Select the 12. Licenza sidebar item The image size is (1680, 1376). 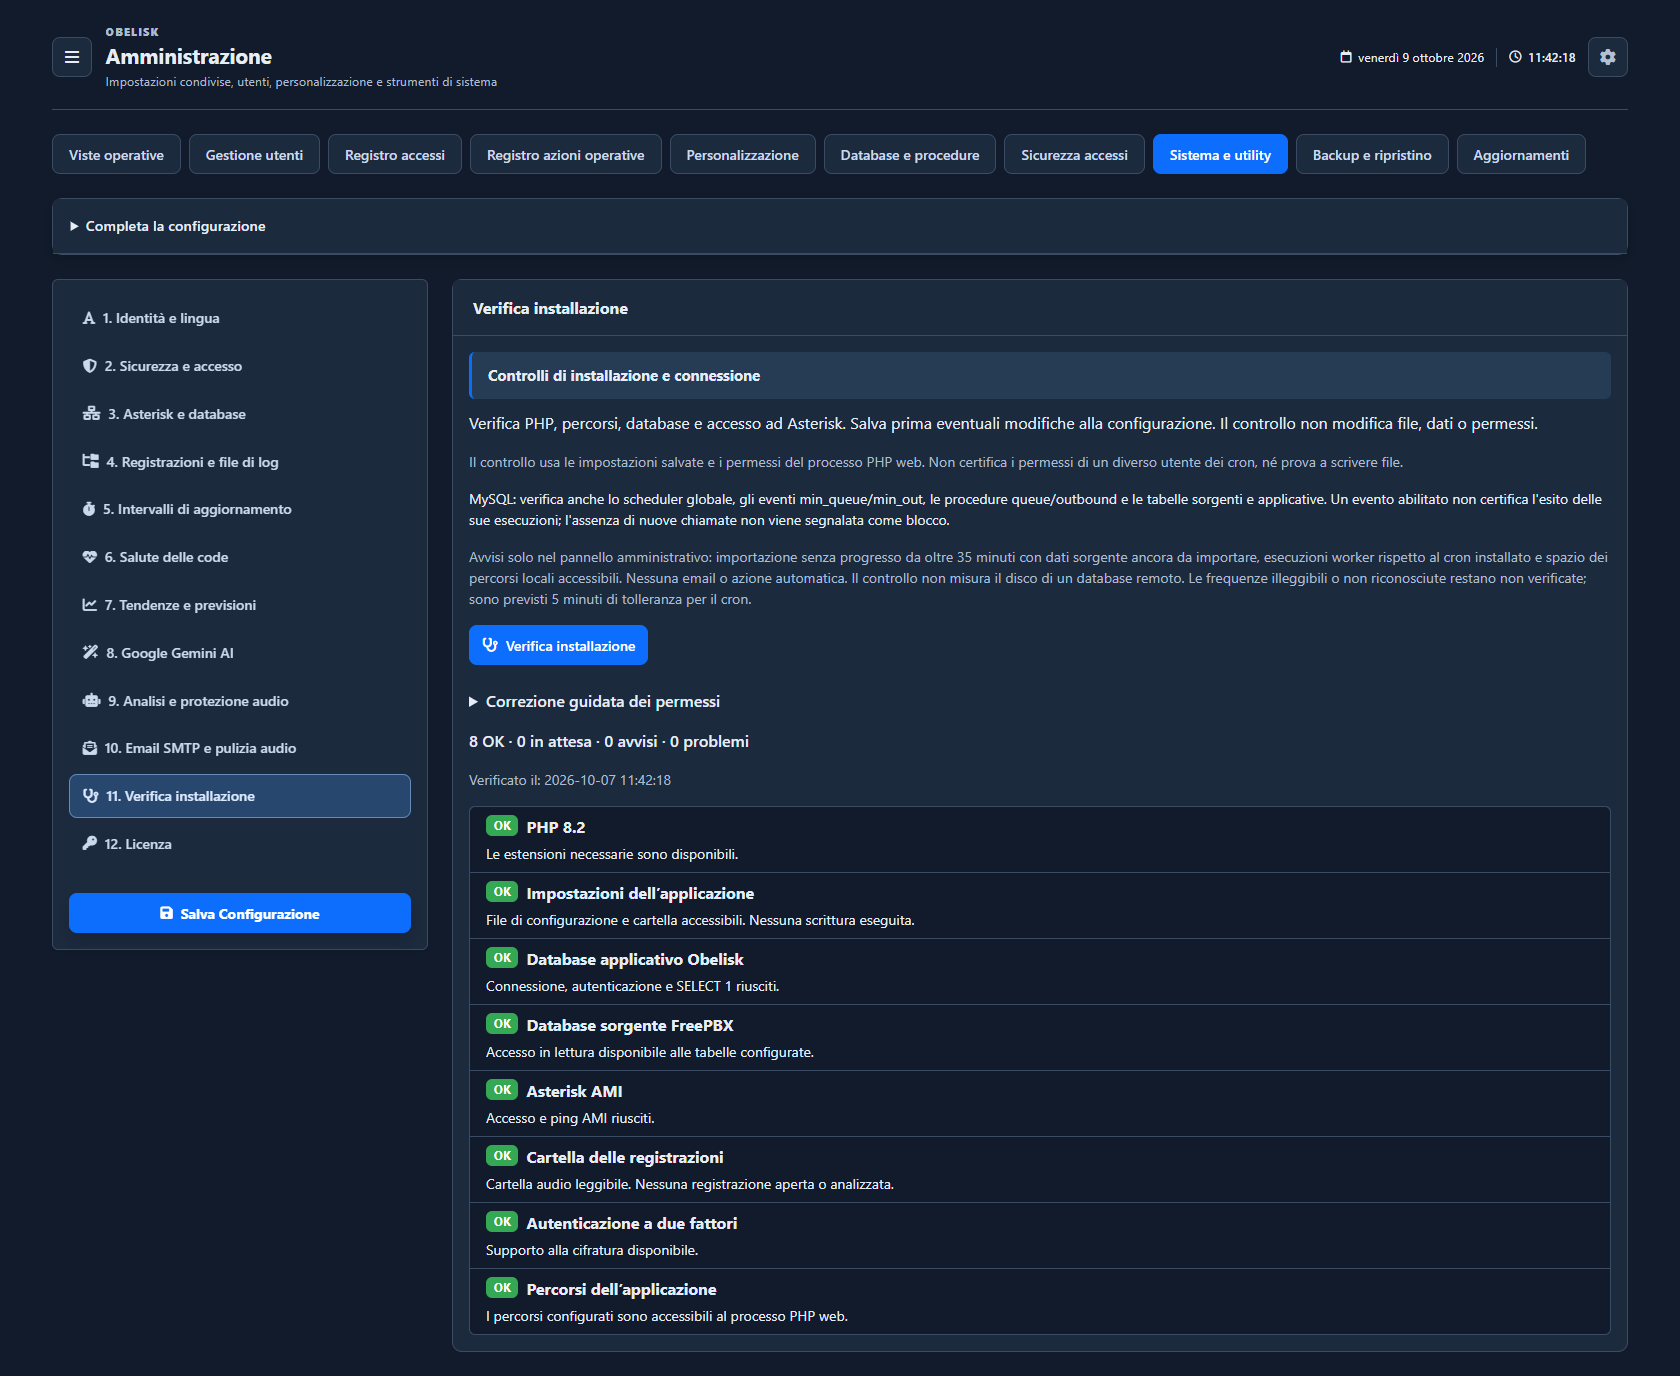(240, 844)
